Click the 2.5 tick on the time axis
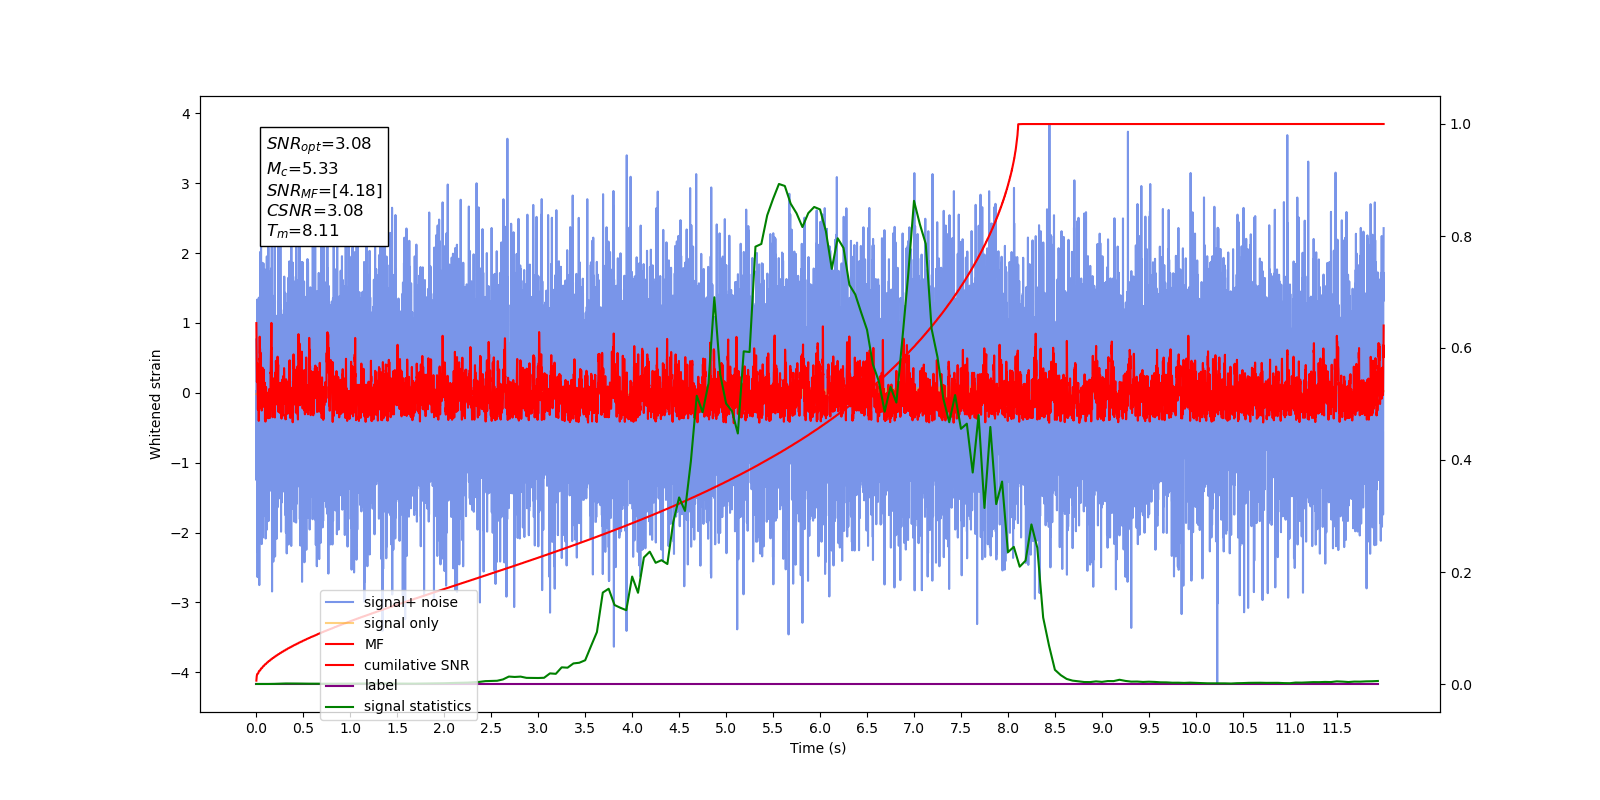Screen dimensions: 1600x800 tap(491, 728)
